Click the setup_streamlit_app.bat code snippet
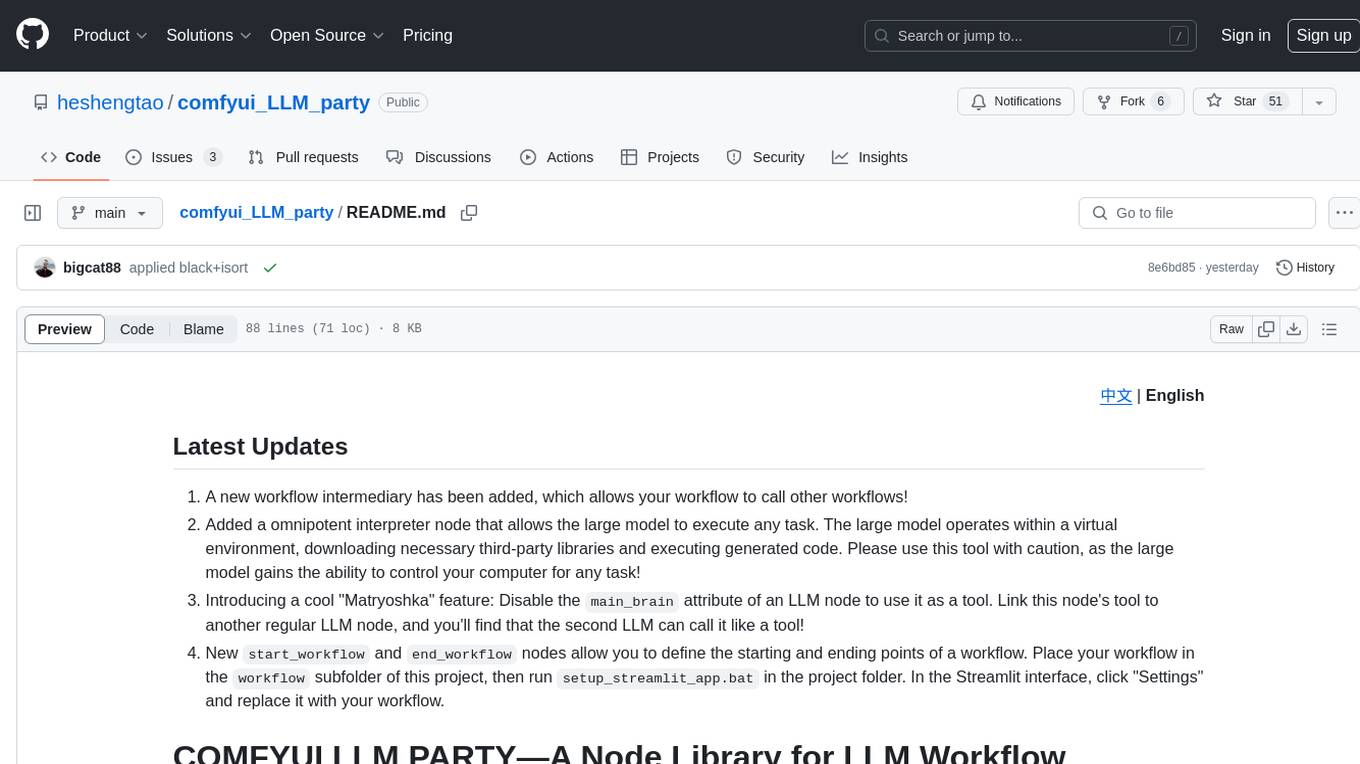This screenshot has height=764, width=1360. pyautogui.click(x=658, y=677)
